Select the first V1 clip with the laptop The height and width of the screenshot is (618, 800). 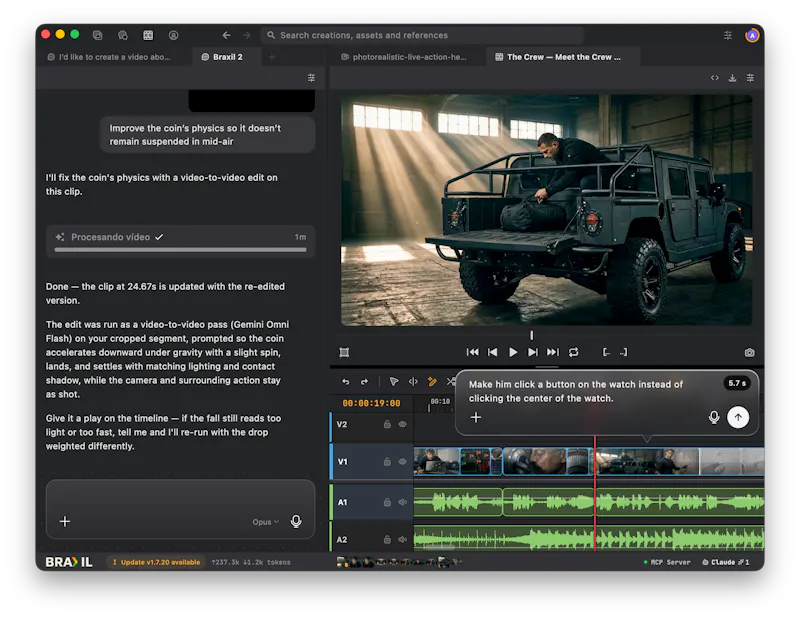pos(436,461)
